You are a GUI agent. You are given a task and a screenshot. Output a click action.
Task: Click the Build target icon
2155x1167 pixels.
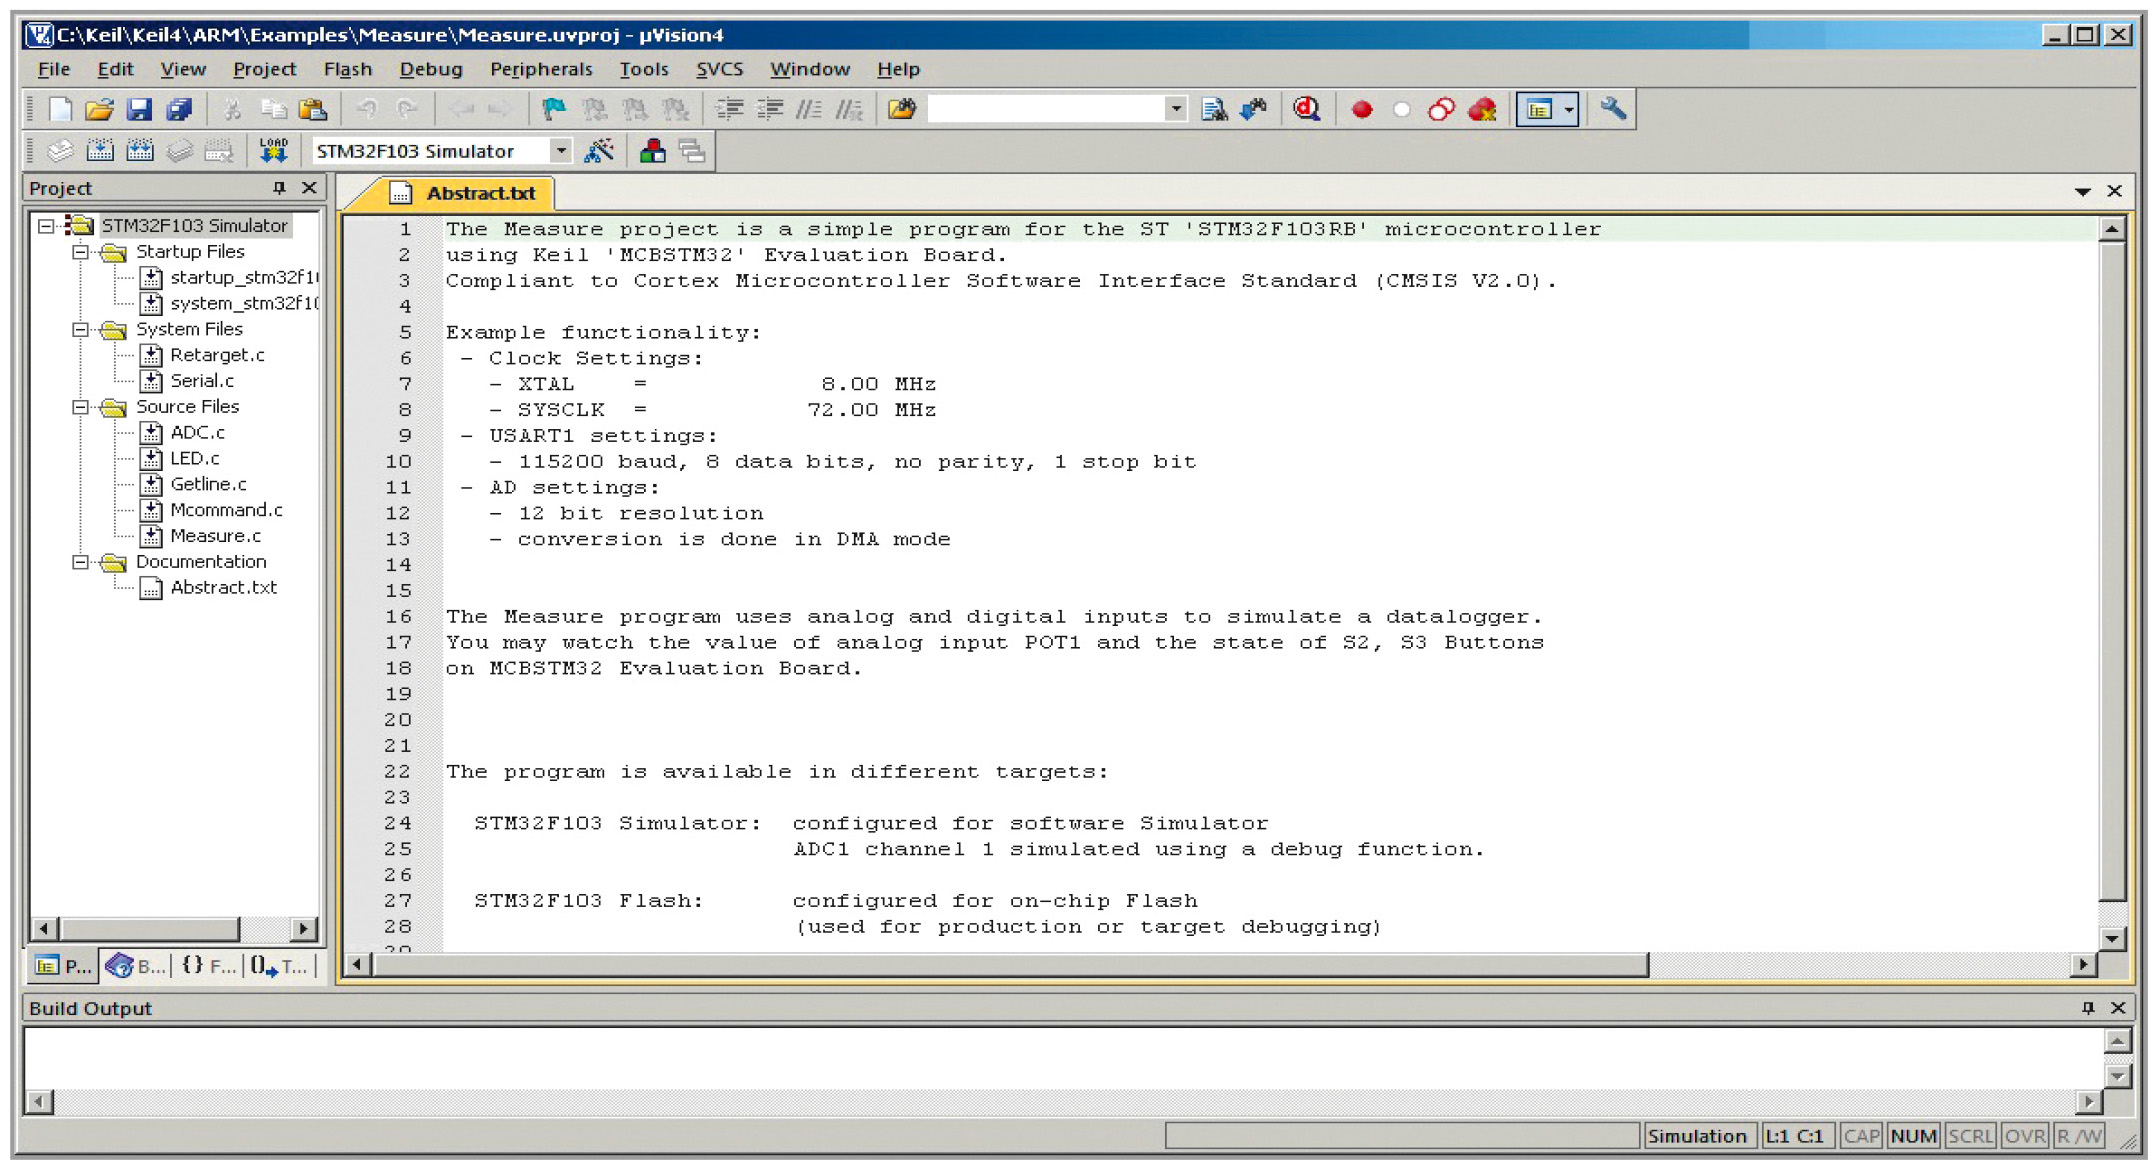(x=100, y=151)
